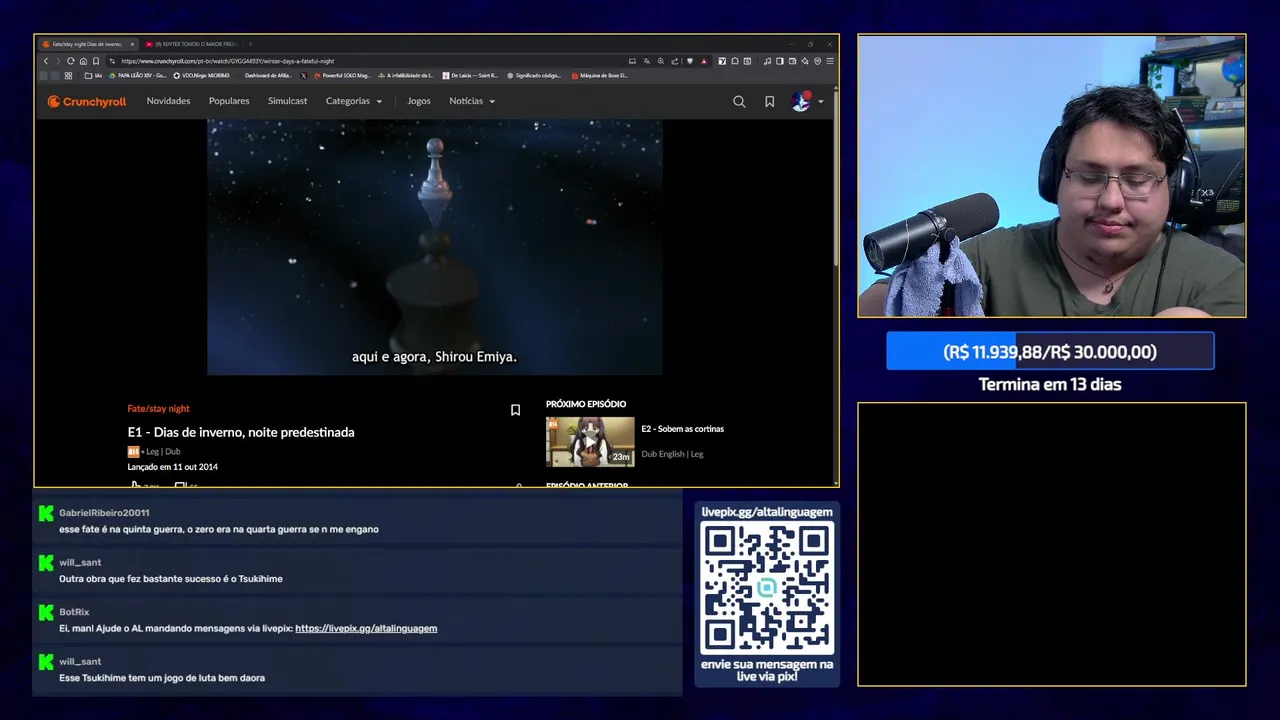Image resolution: width=1280 pixels, height=720 pixels.
Task: Open Brave Shields lion icon
Action: tap(690, 61)
